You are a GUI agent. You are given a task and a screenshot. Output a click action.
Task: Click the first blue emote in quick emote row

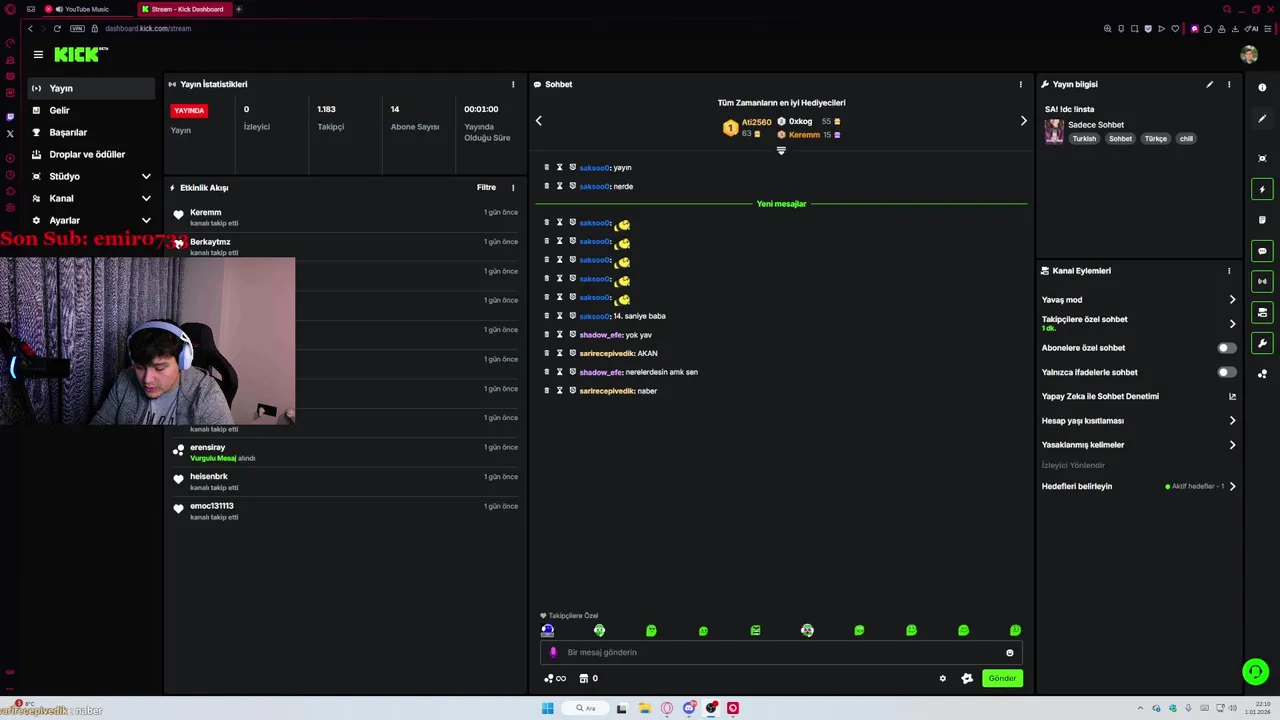pos(547,631)
